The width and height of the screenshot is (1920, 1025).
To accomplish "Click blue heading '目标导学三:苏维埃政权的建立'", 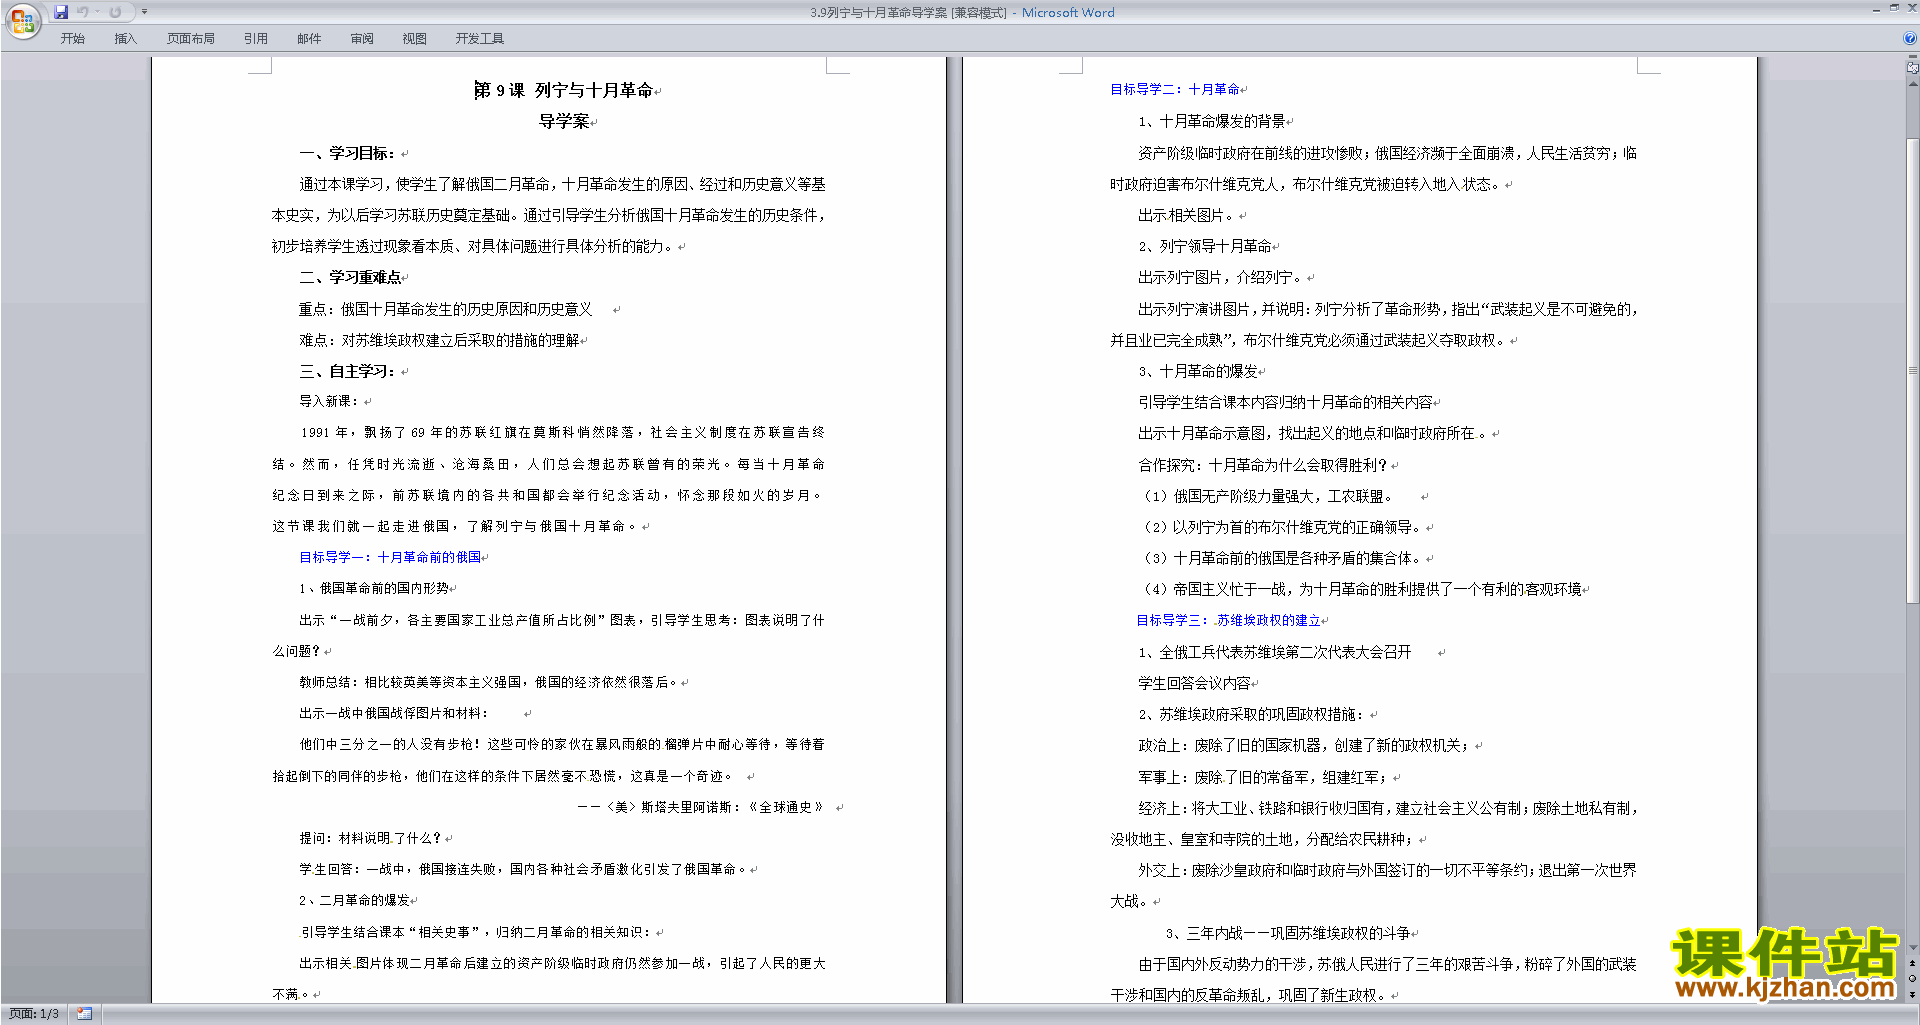I will click(x=1229, y=620).
